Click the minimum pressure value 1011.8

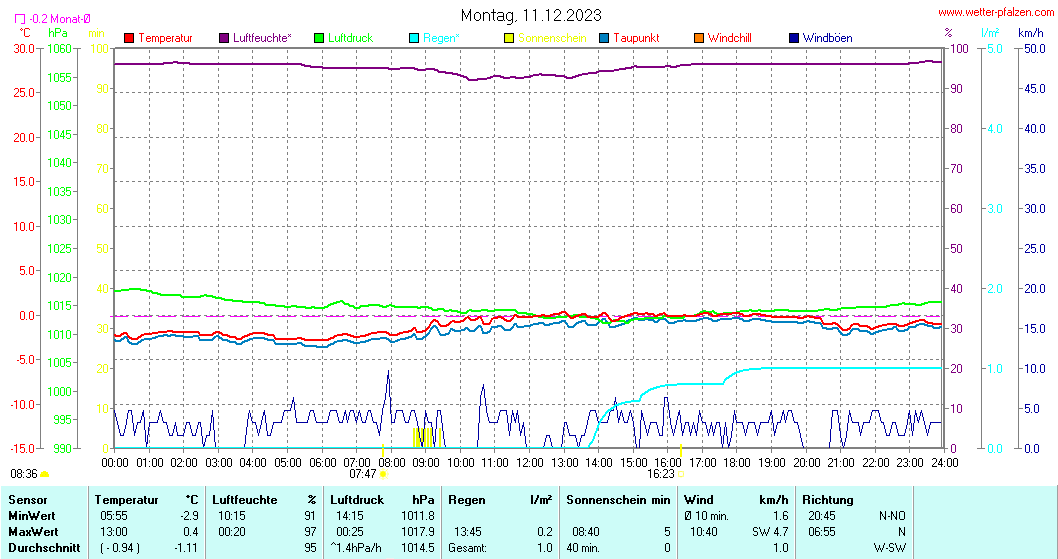click(x=418, y=516)
